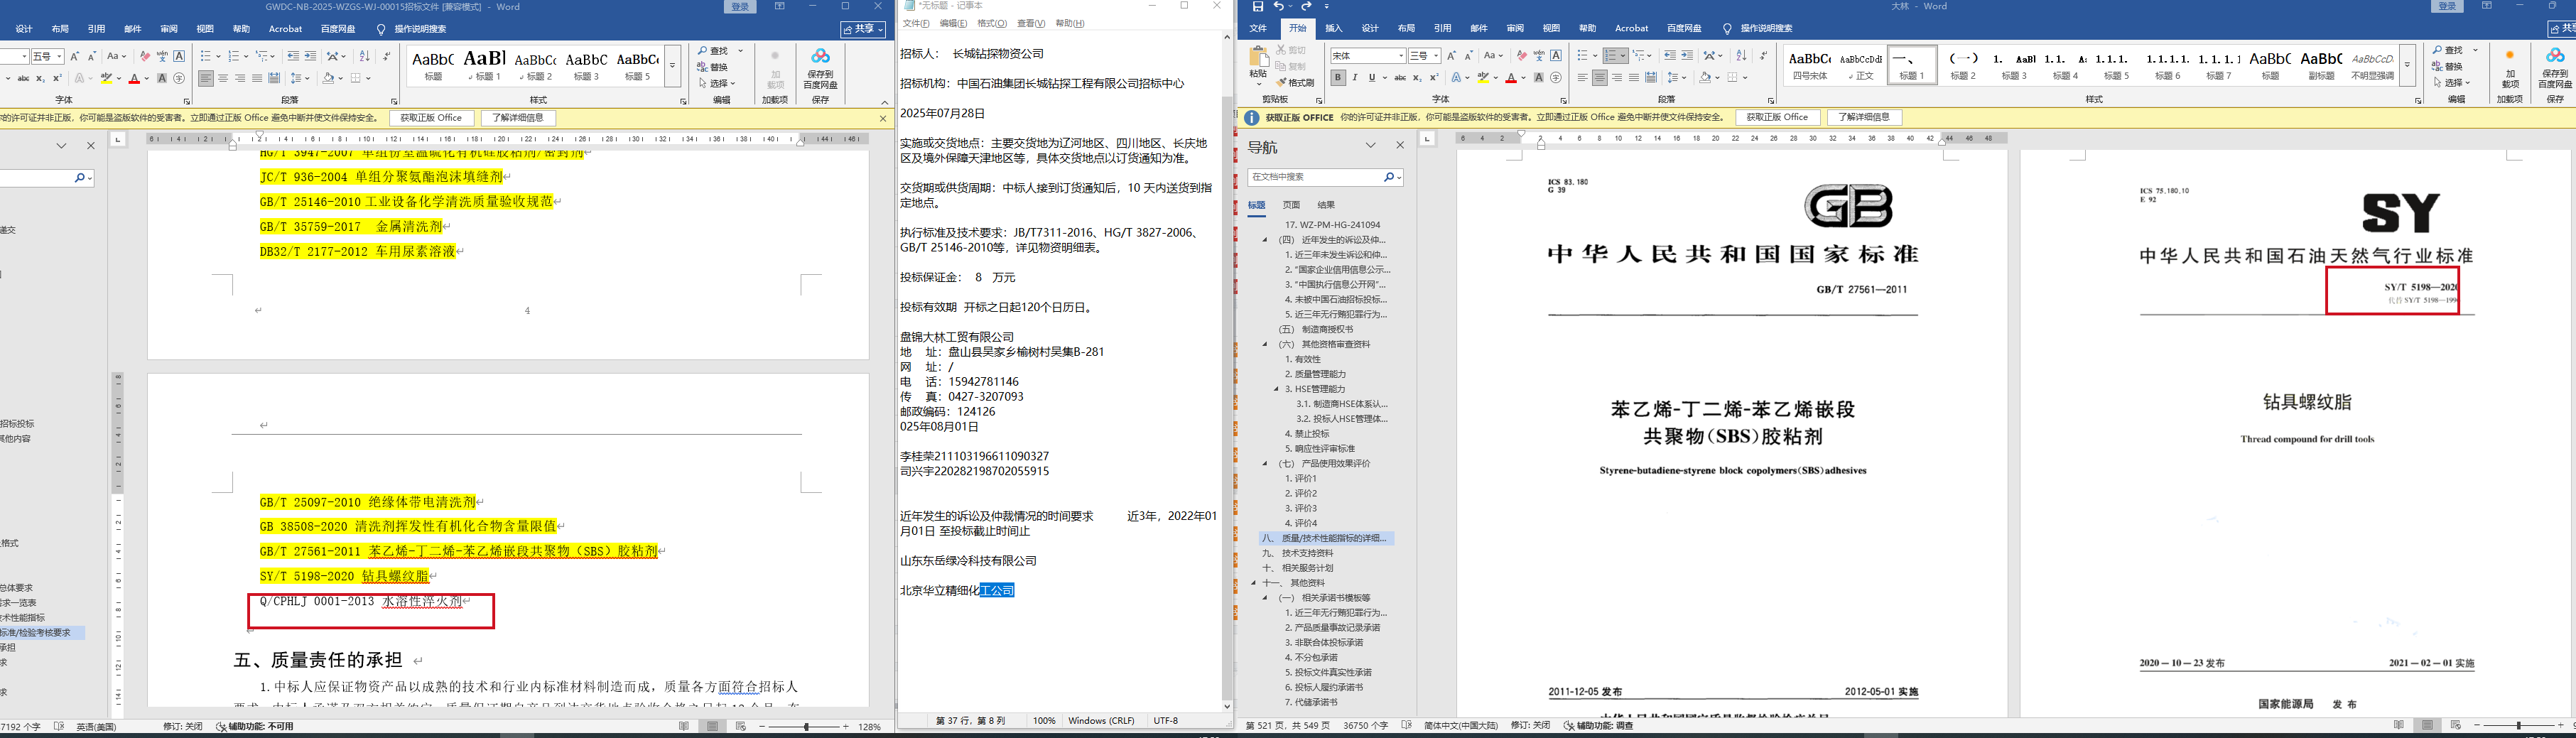Collapse '（七）产品使用效果评价' in navigation tree

[x=1264, y=464]
